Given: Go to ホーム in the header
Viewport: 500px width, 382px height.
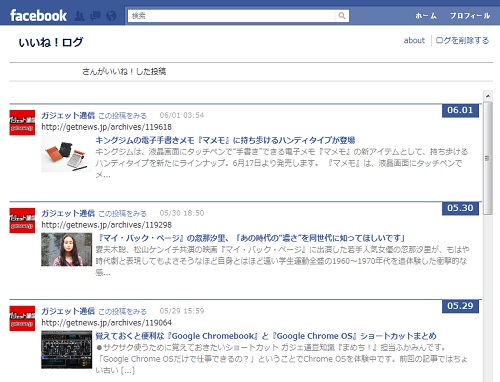Looking at the screenshot, I should click(426, 16).
